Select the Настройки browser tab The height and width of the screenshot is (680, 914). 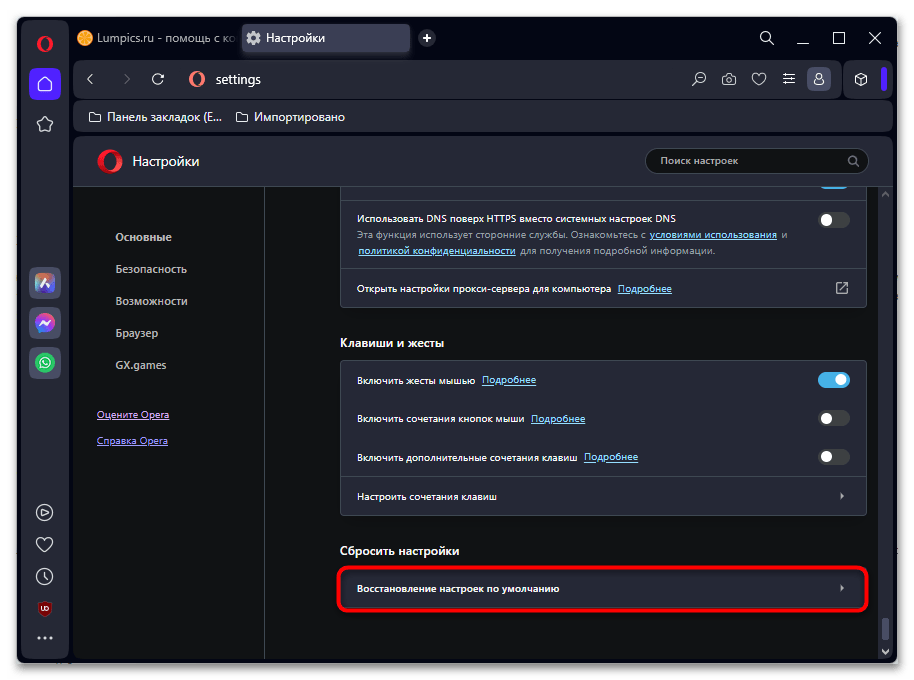tap(325, 38)
